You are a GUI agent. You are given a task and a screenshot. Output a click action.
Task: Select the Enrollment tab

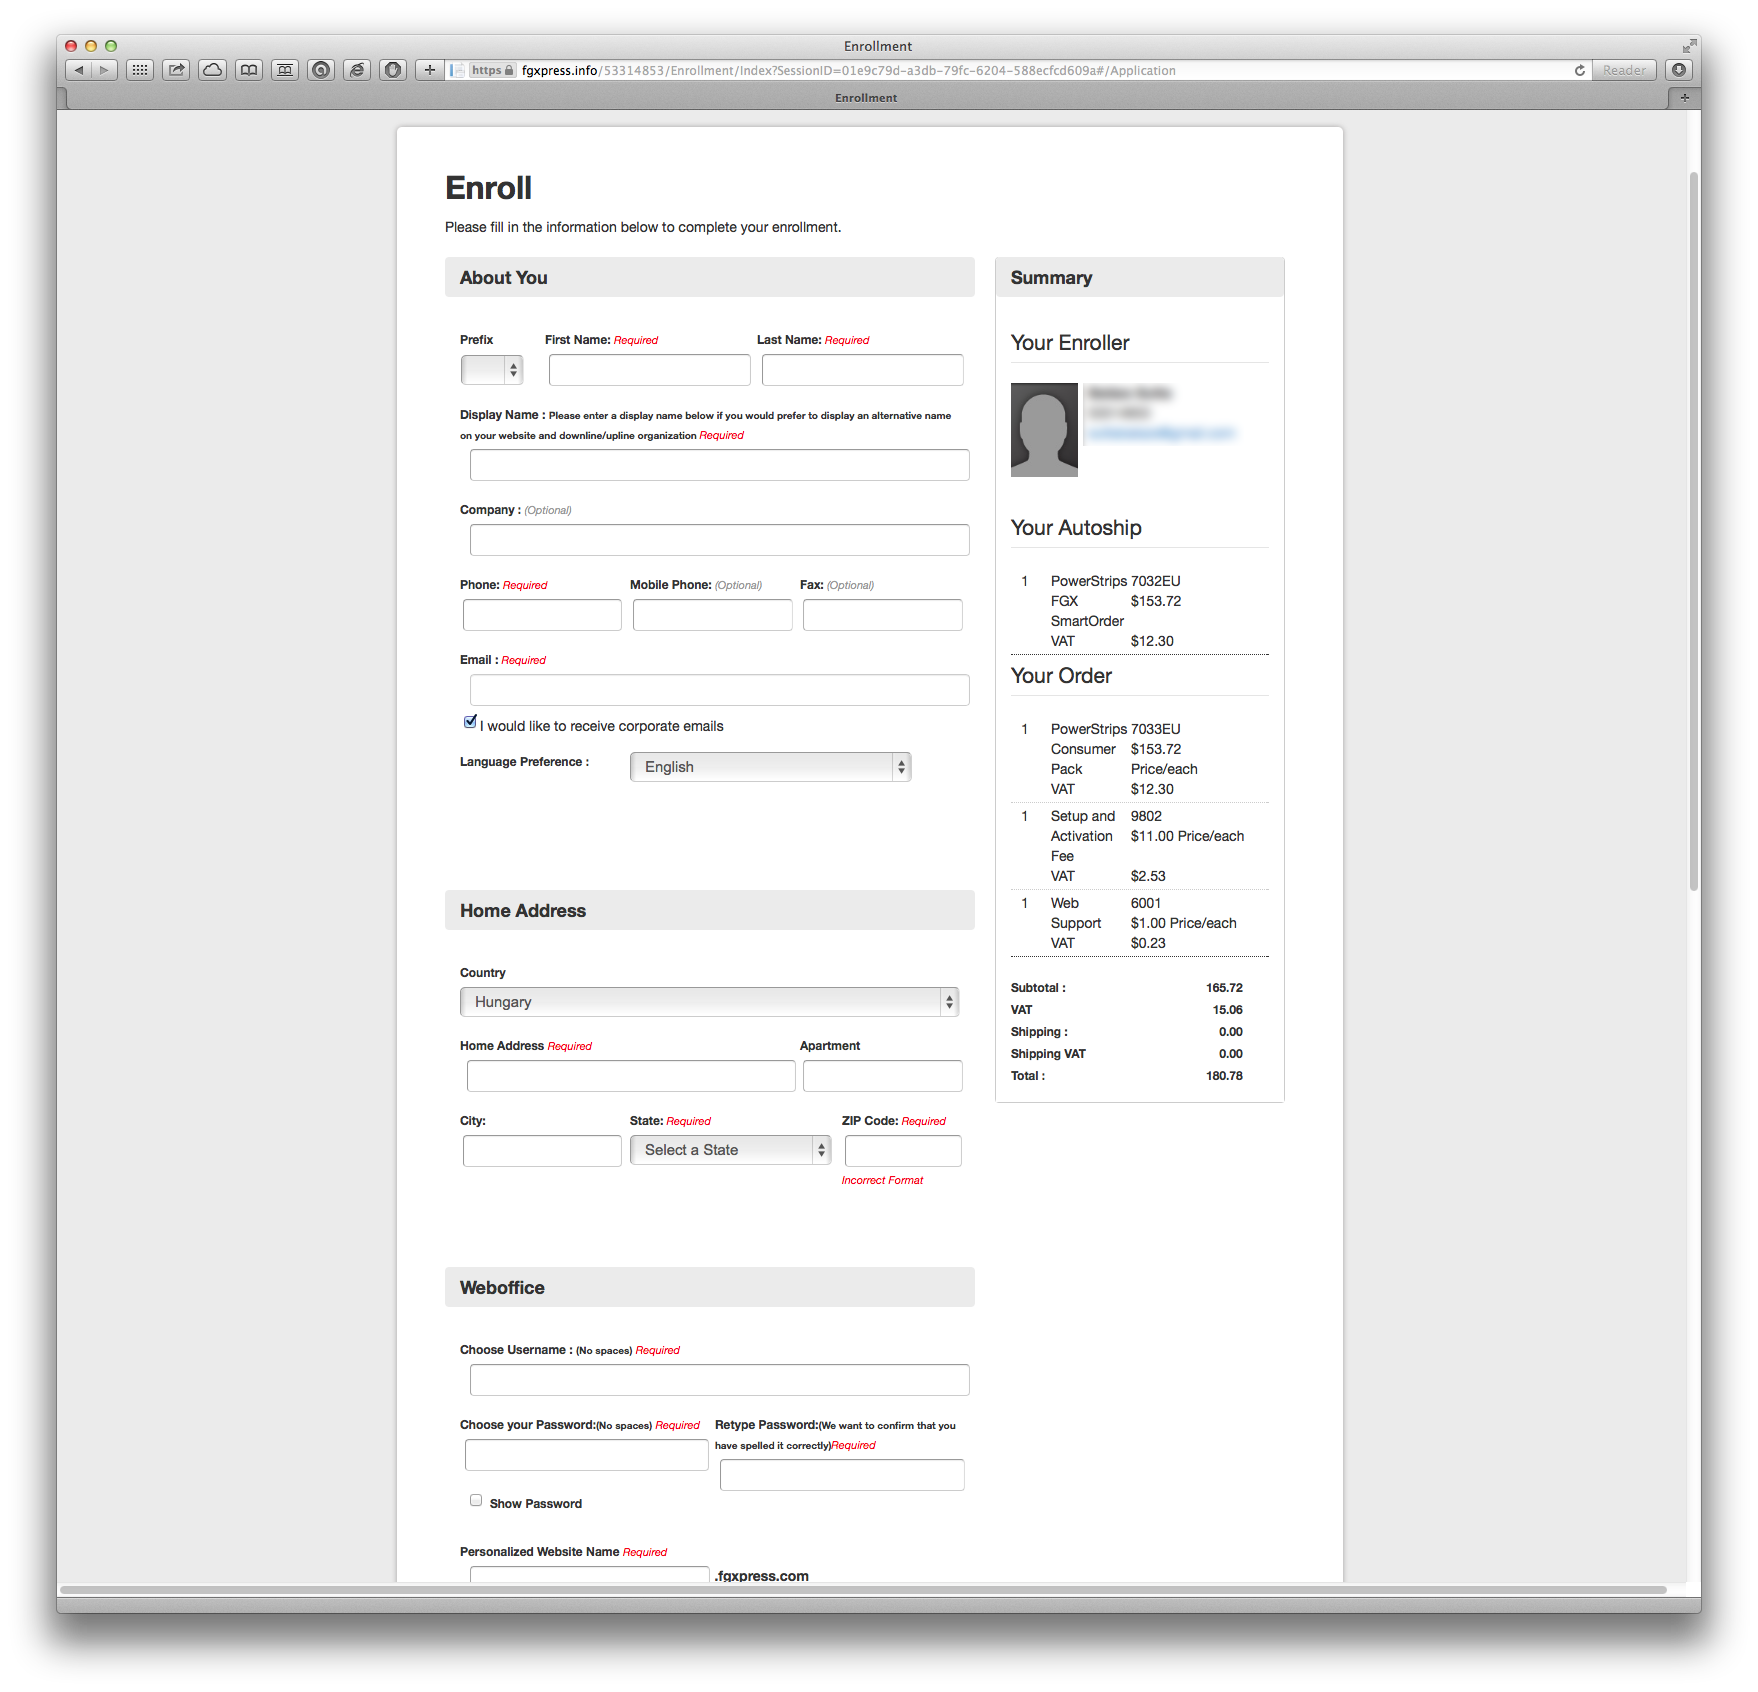pos(866,98)
